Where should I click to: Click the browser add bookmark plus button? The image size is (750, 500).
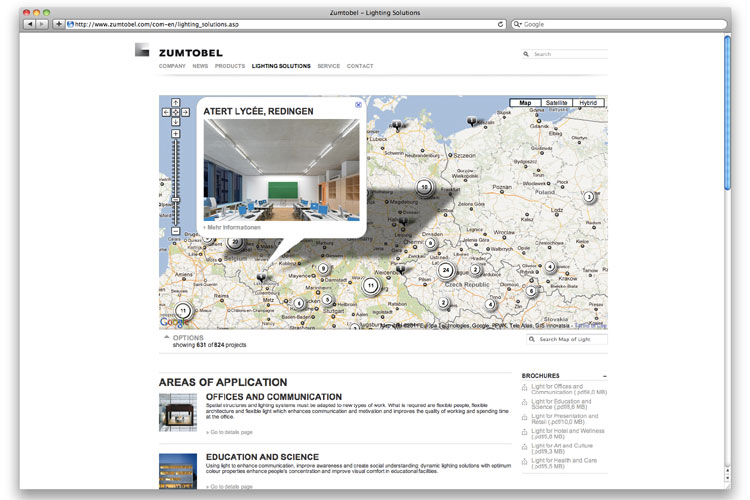pyautogui.click(x=58, y=24)
